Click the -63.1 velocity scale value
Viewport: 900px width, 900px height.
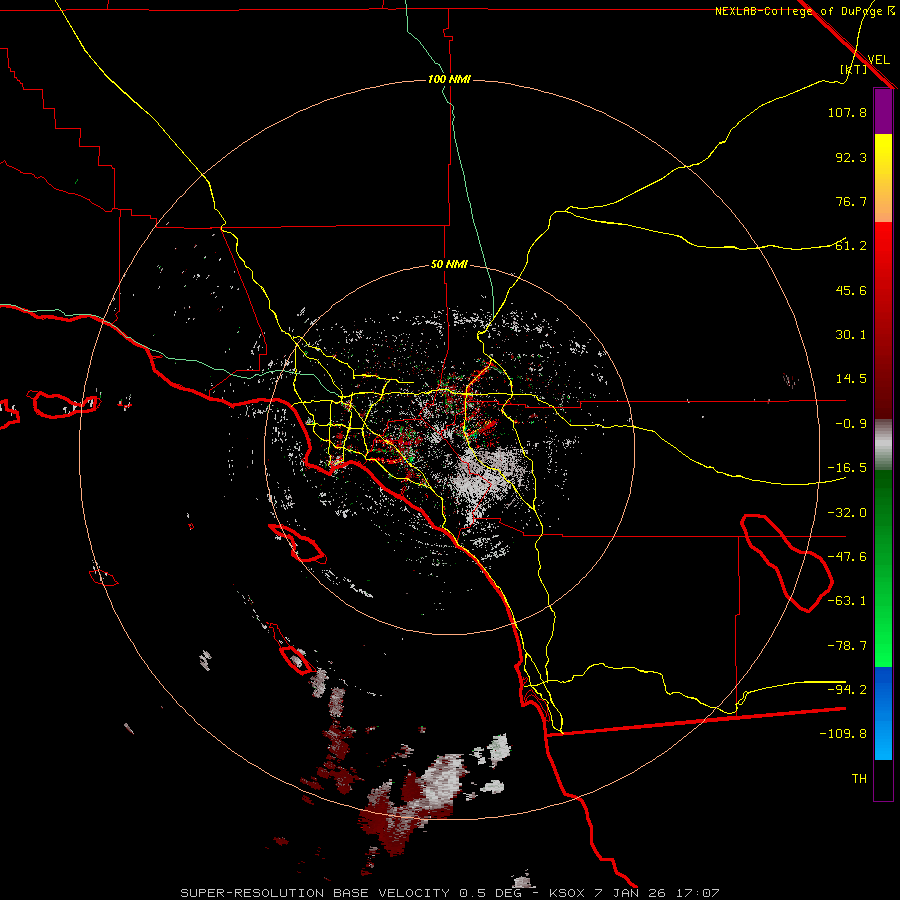point(847,601)
